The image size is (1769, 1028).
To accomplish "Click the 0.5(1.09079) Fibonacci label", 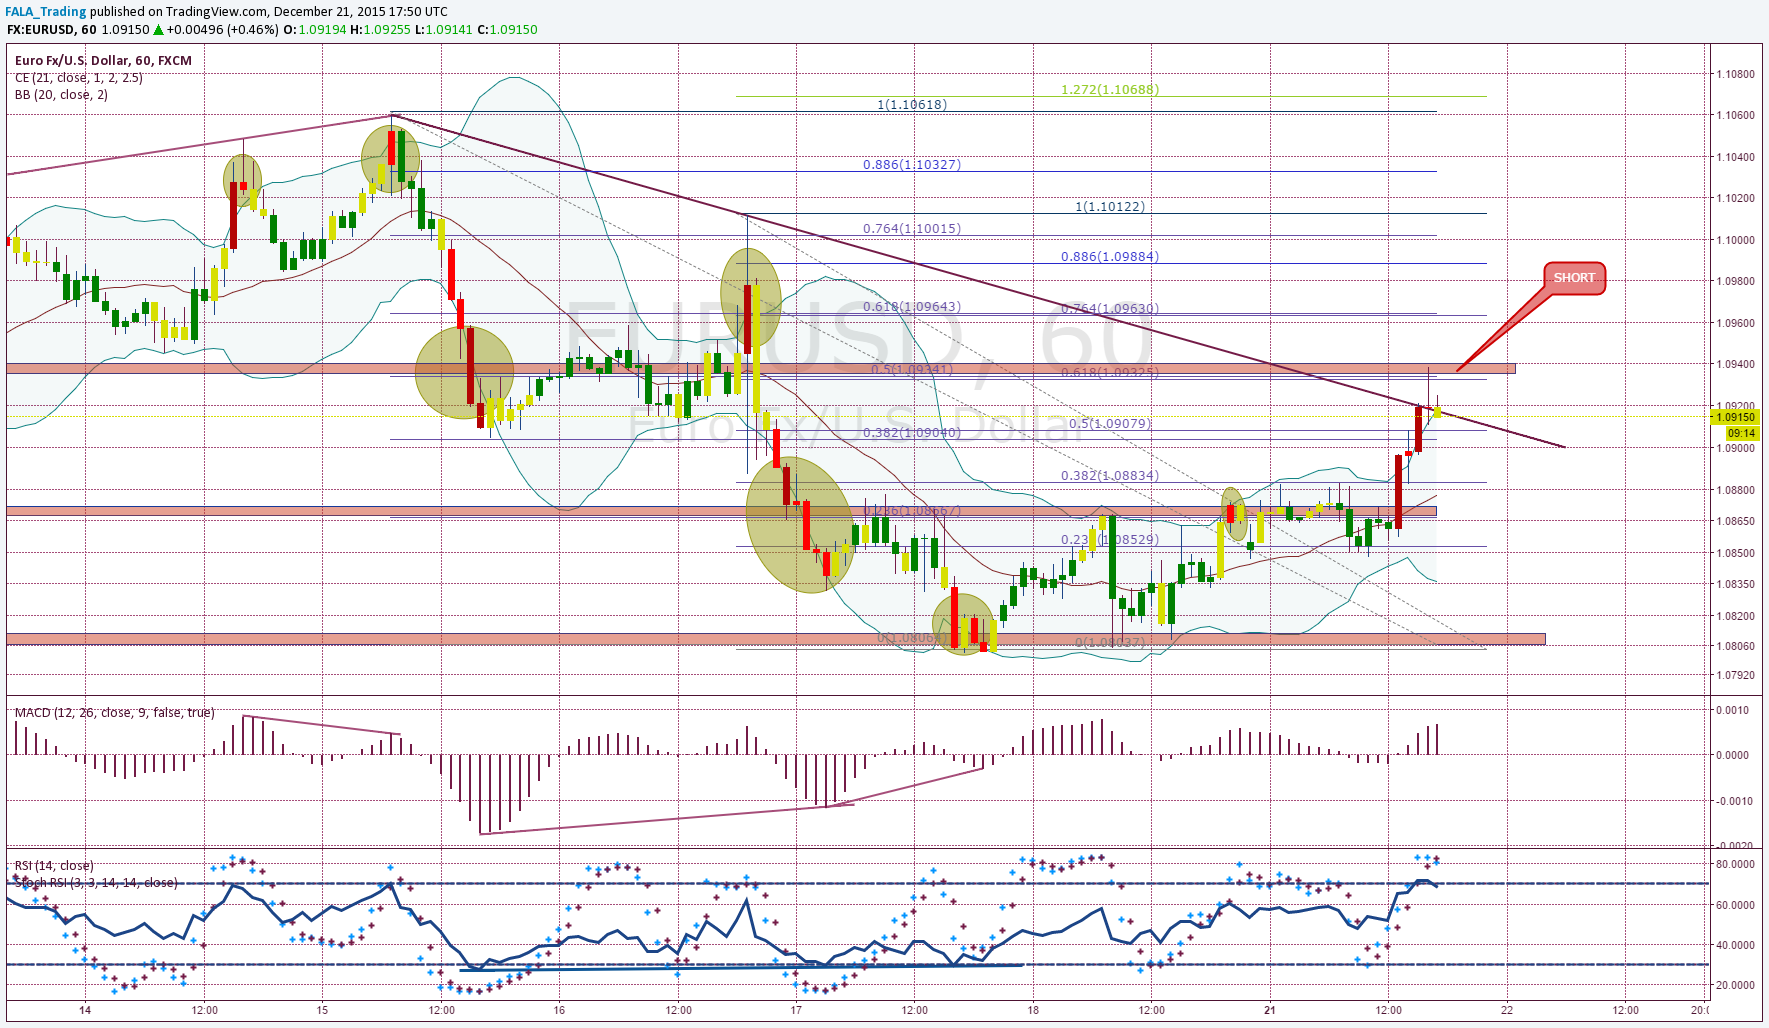I will pos(1110,423).
